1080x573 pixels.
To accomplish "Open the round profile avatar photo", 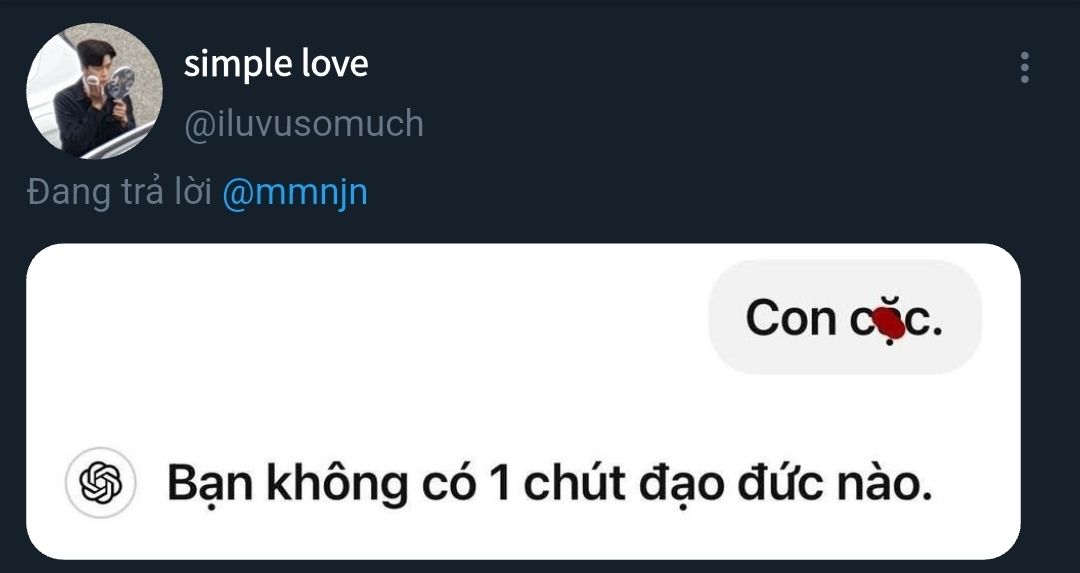I will coord(94,91).
